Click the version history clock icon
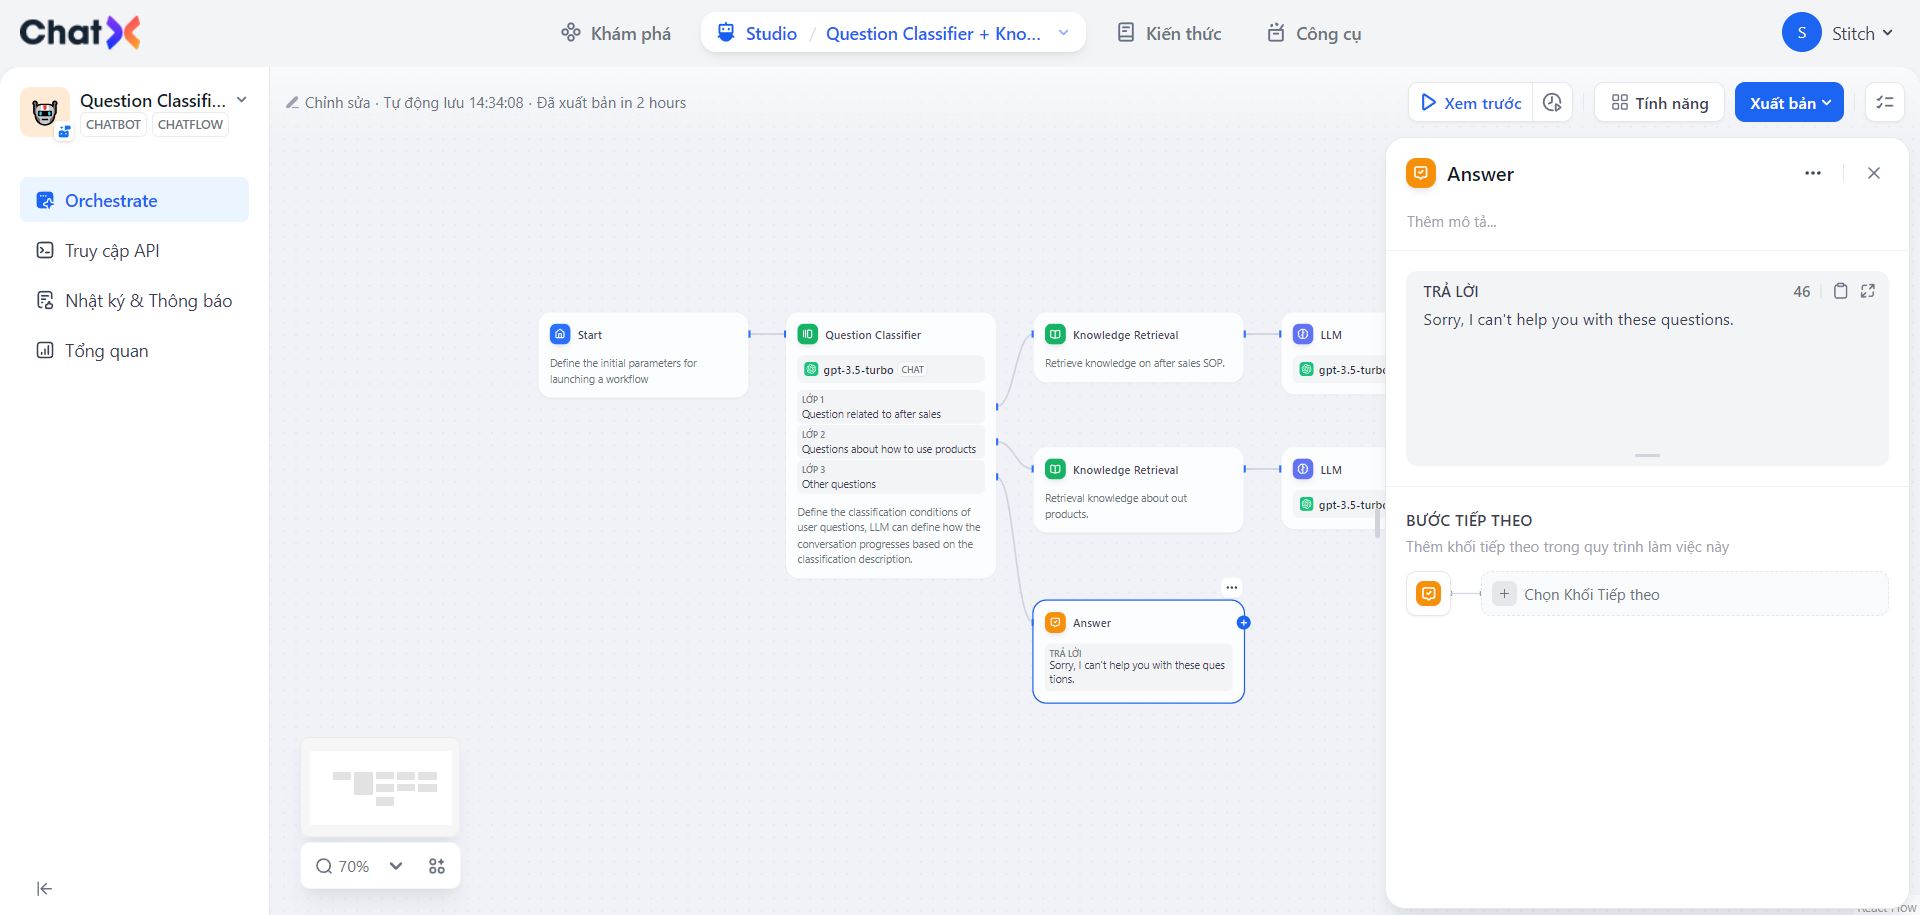 coord(1552,103)
